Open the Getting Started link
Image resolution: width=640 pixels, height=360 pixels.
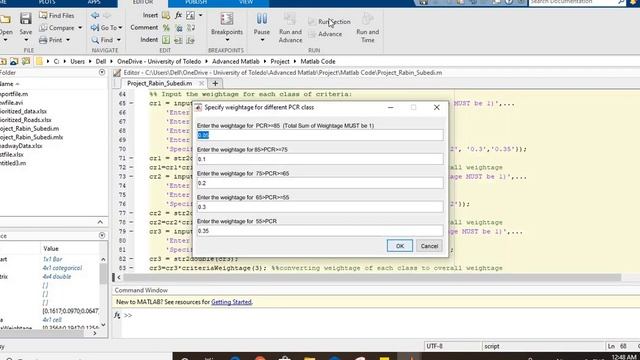click(x=231, y=302)
